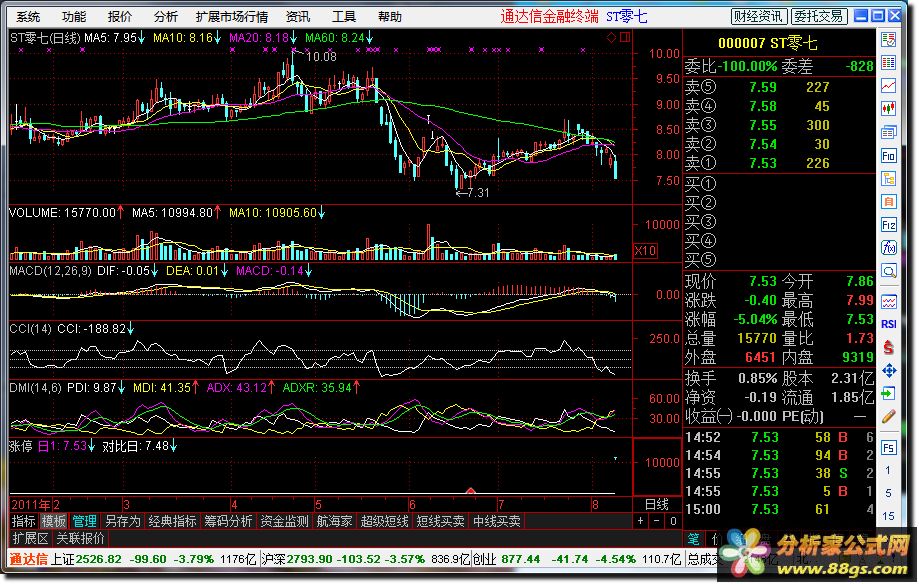Open the 航海家 tab
919x584 pixels.
[335, 521]
